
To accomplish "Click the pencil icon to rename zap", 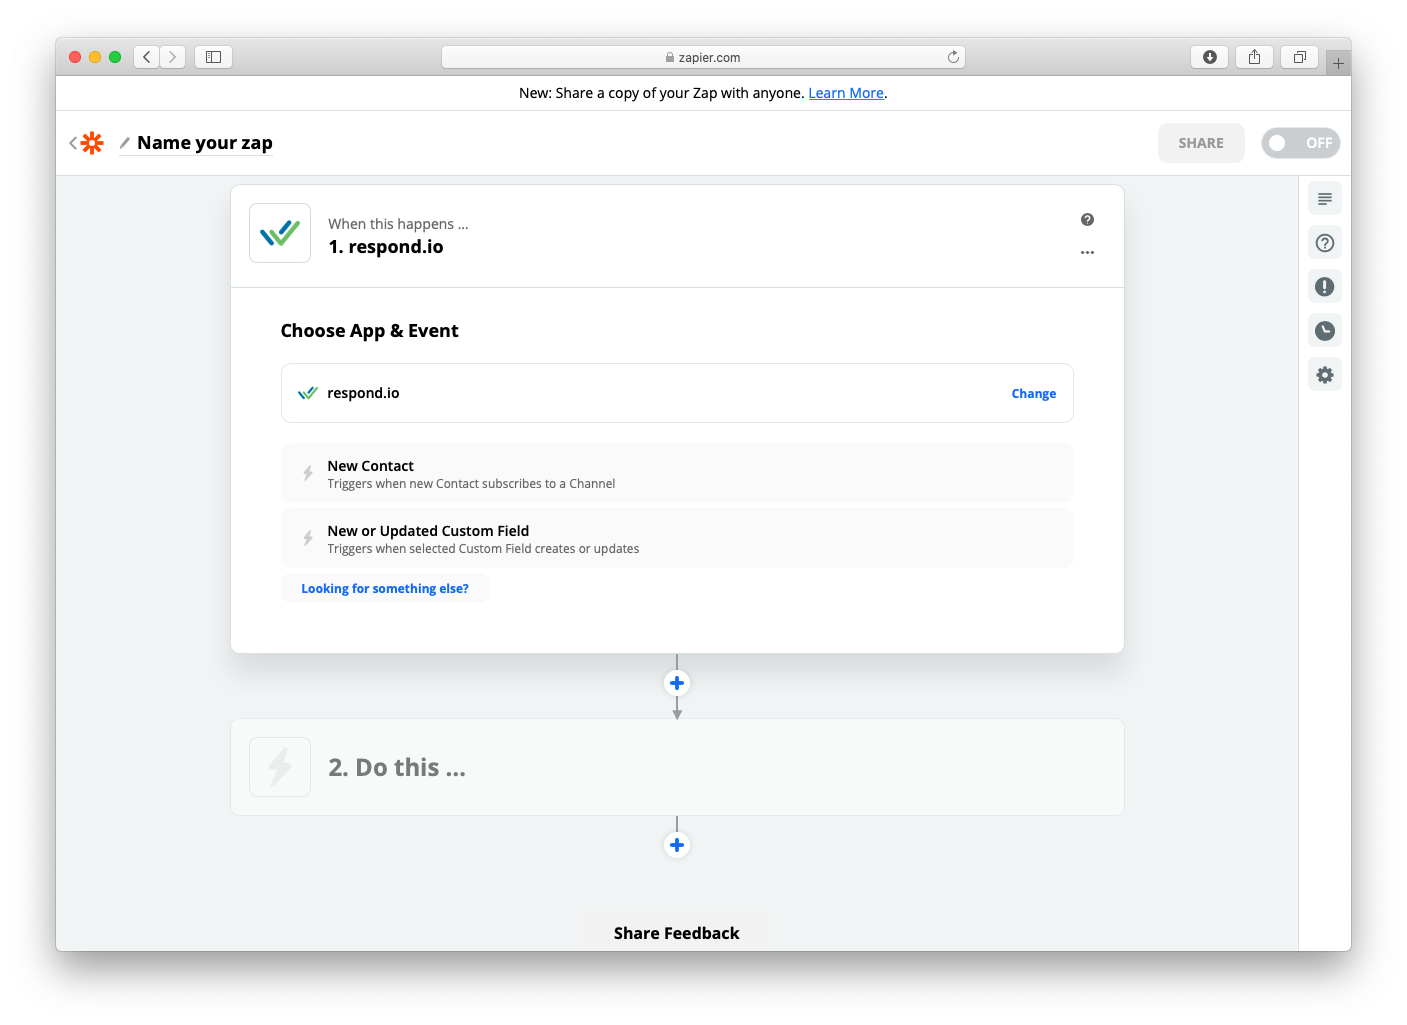I will pos(125,143).
